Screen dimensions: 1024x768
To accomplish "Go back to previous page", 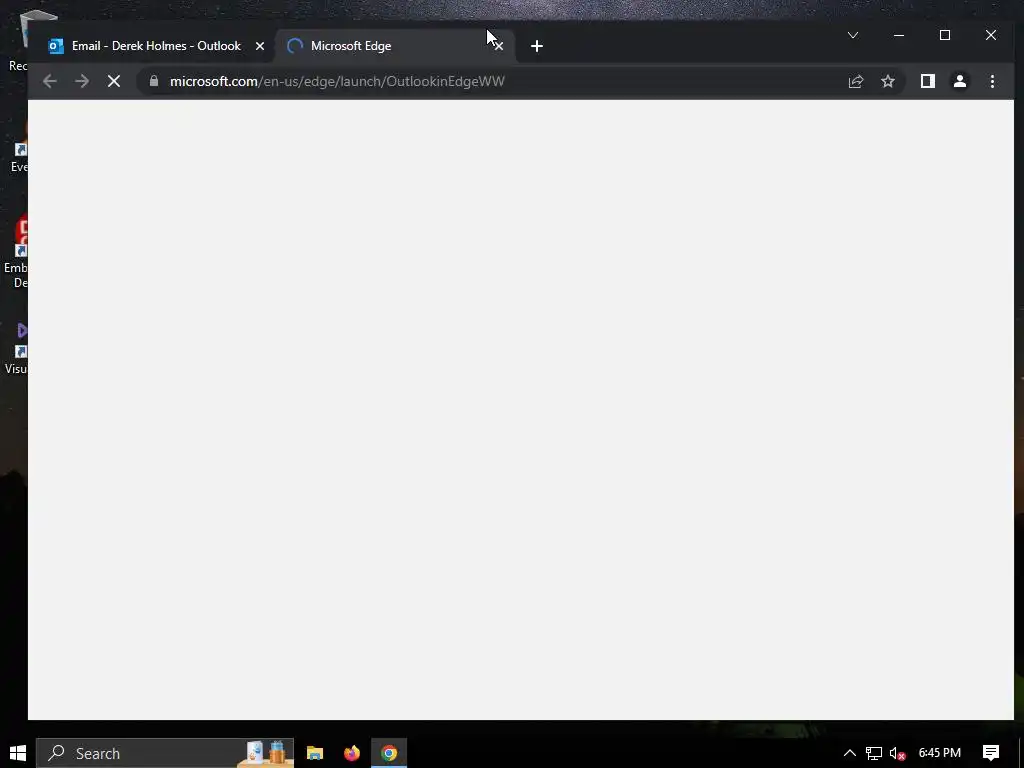I will click(50, 81).
